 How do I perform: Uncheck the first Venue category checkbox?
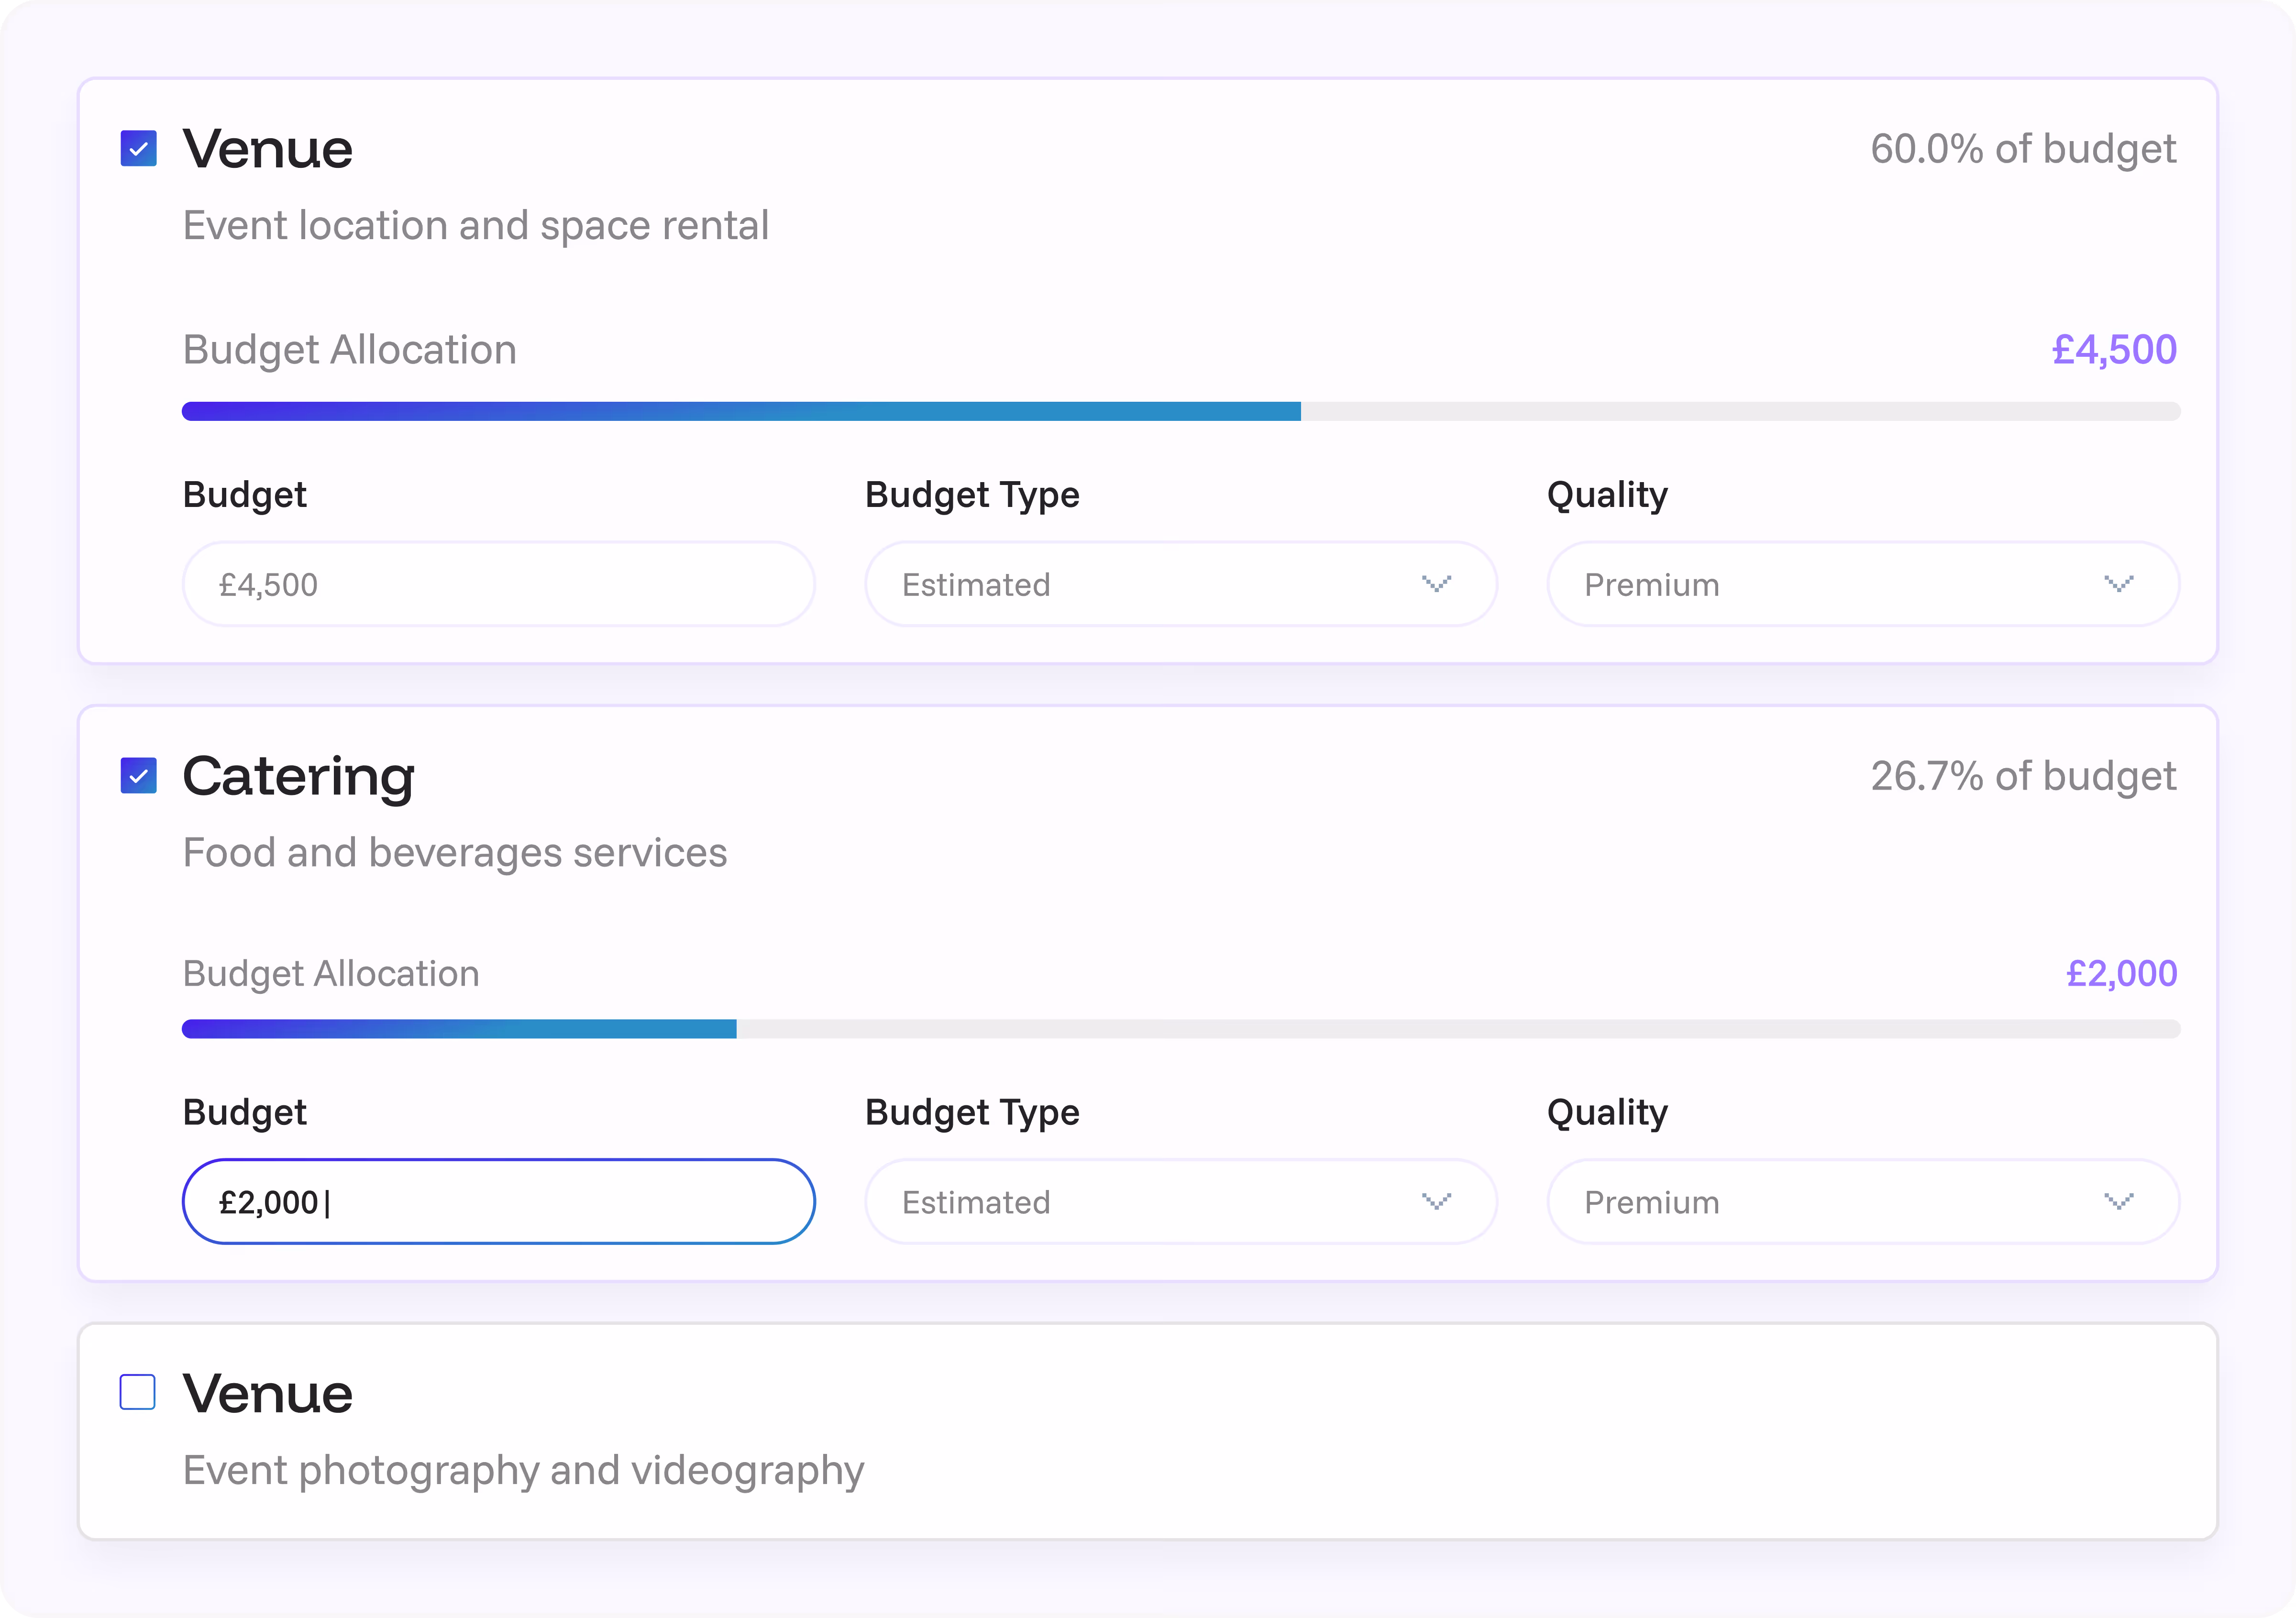(138, 149)
